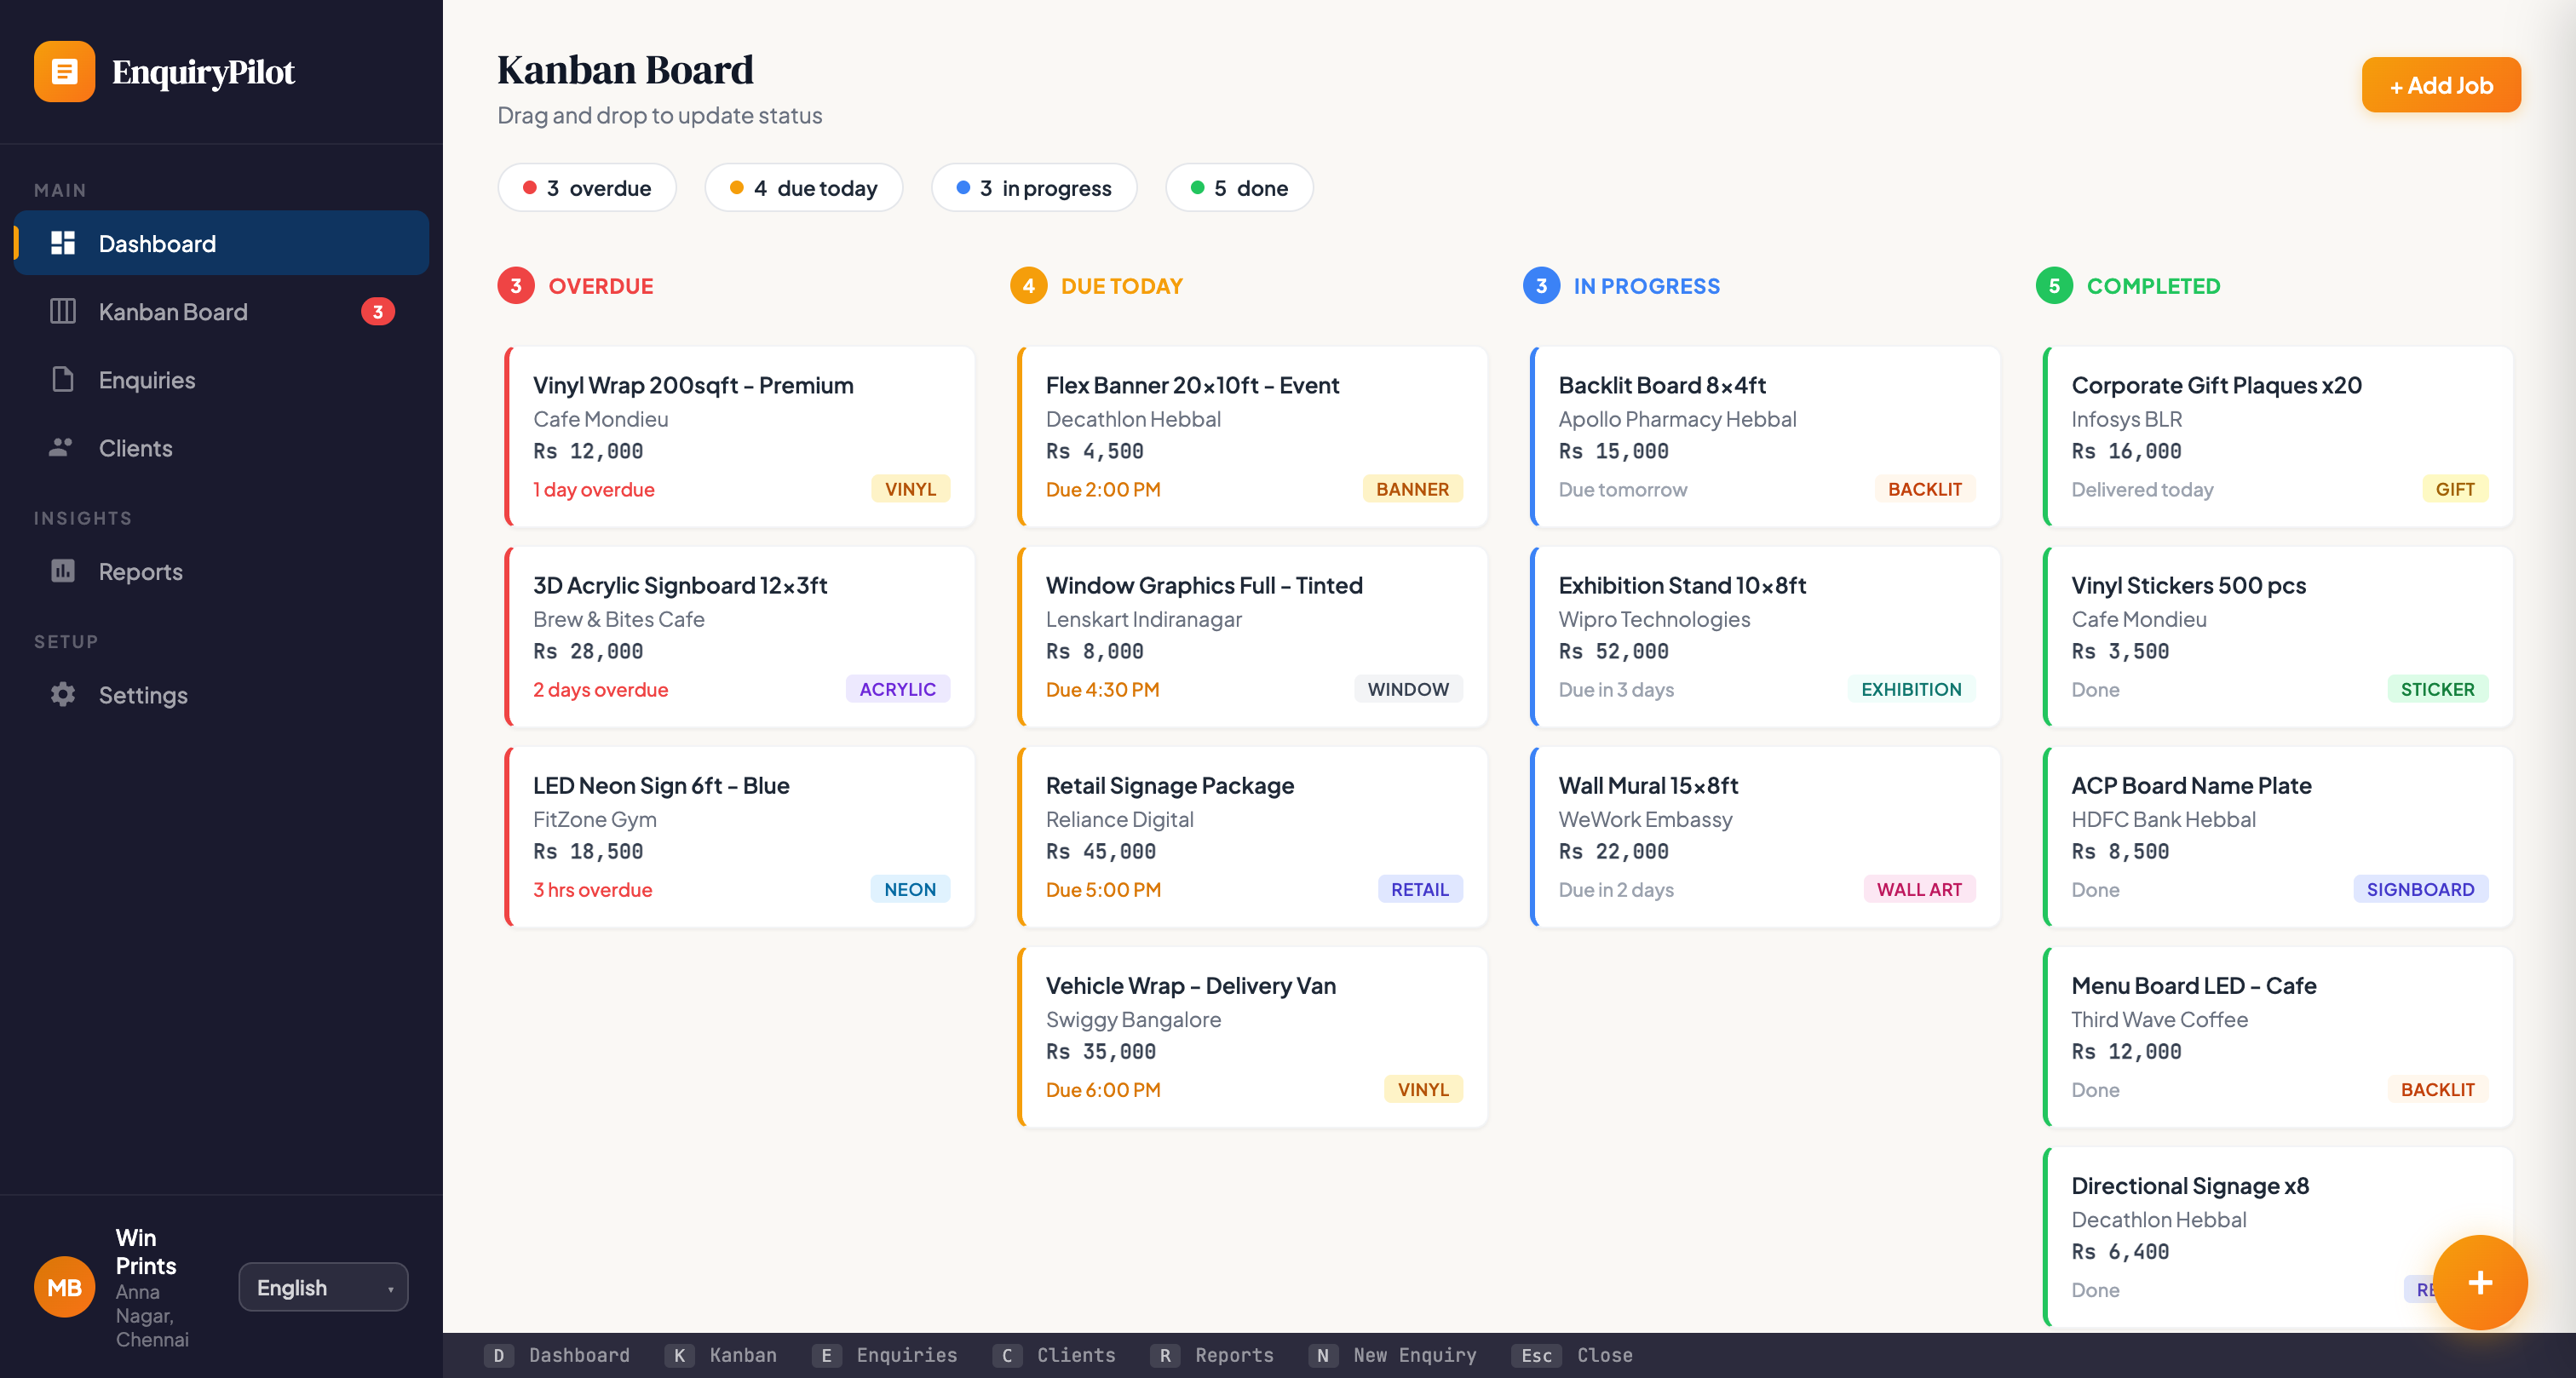
Task: Open the Kanban Board via its columns icon
Action: tap(62, 311)
